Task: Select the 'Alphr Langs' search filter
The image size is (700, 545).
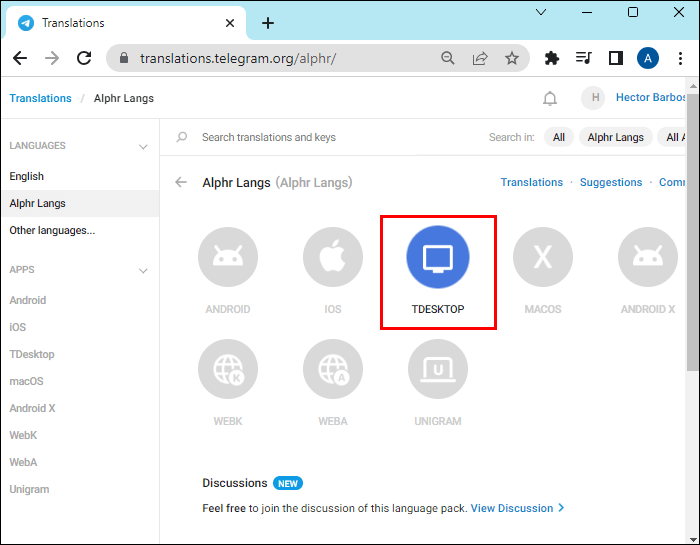Action: click(615, 137)
